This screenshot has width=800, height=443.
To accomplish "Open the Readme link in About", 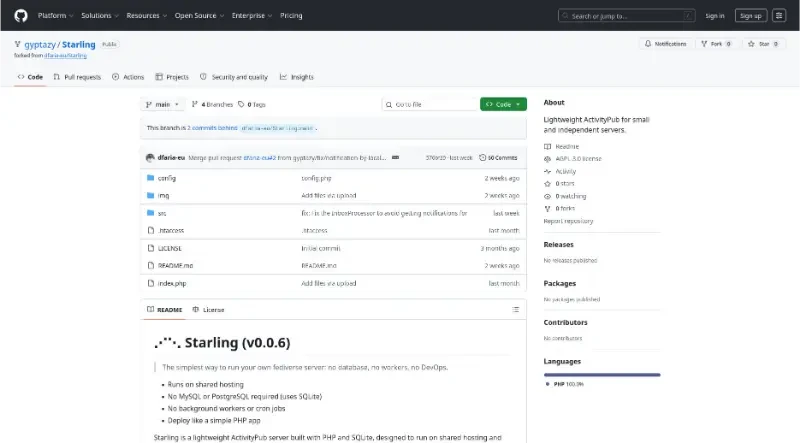I will (x=561, y=146).
